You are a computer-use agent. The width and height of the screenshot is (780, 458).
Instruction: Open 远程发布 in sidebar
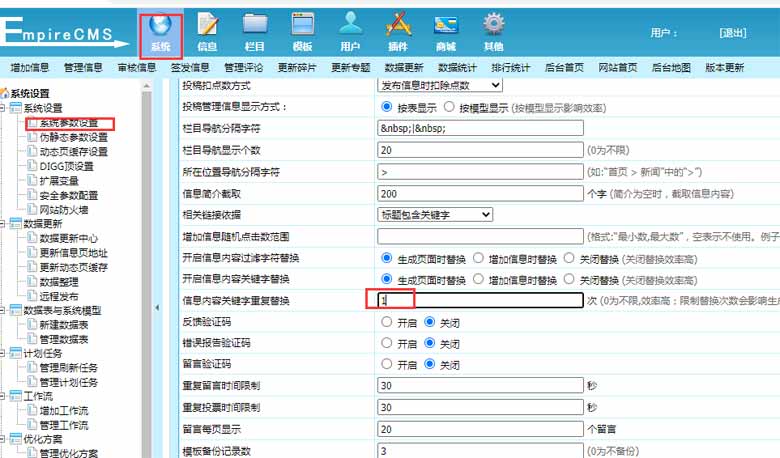click(x=59, y=296)
